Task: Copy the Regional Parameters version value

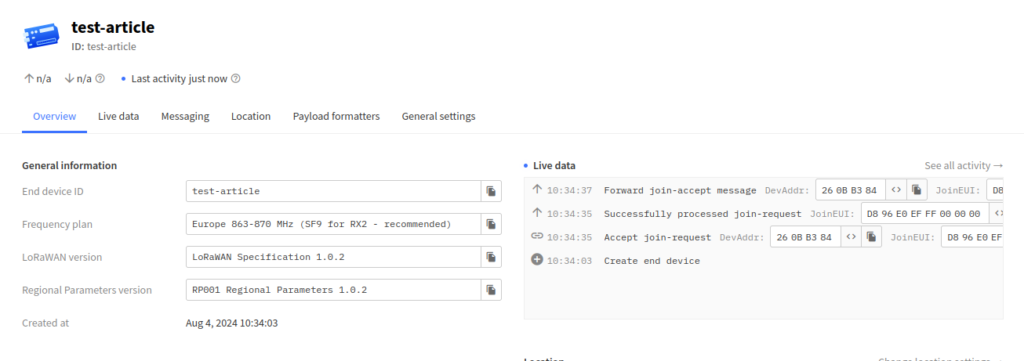Action: [491, 289]
